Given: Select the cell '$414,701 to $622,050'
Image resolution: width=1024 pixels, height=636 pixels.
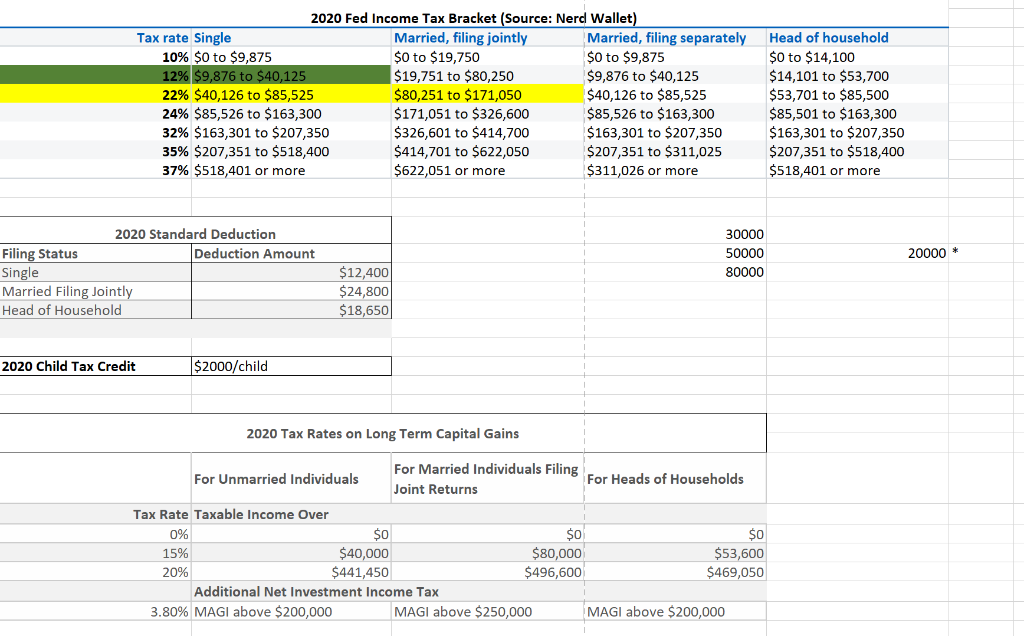Looking at the screenshot, I should click(488, 151).
